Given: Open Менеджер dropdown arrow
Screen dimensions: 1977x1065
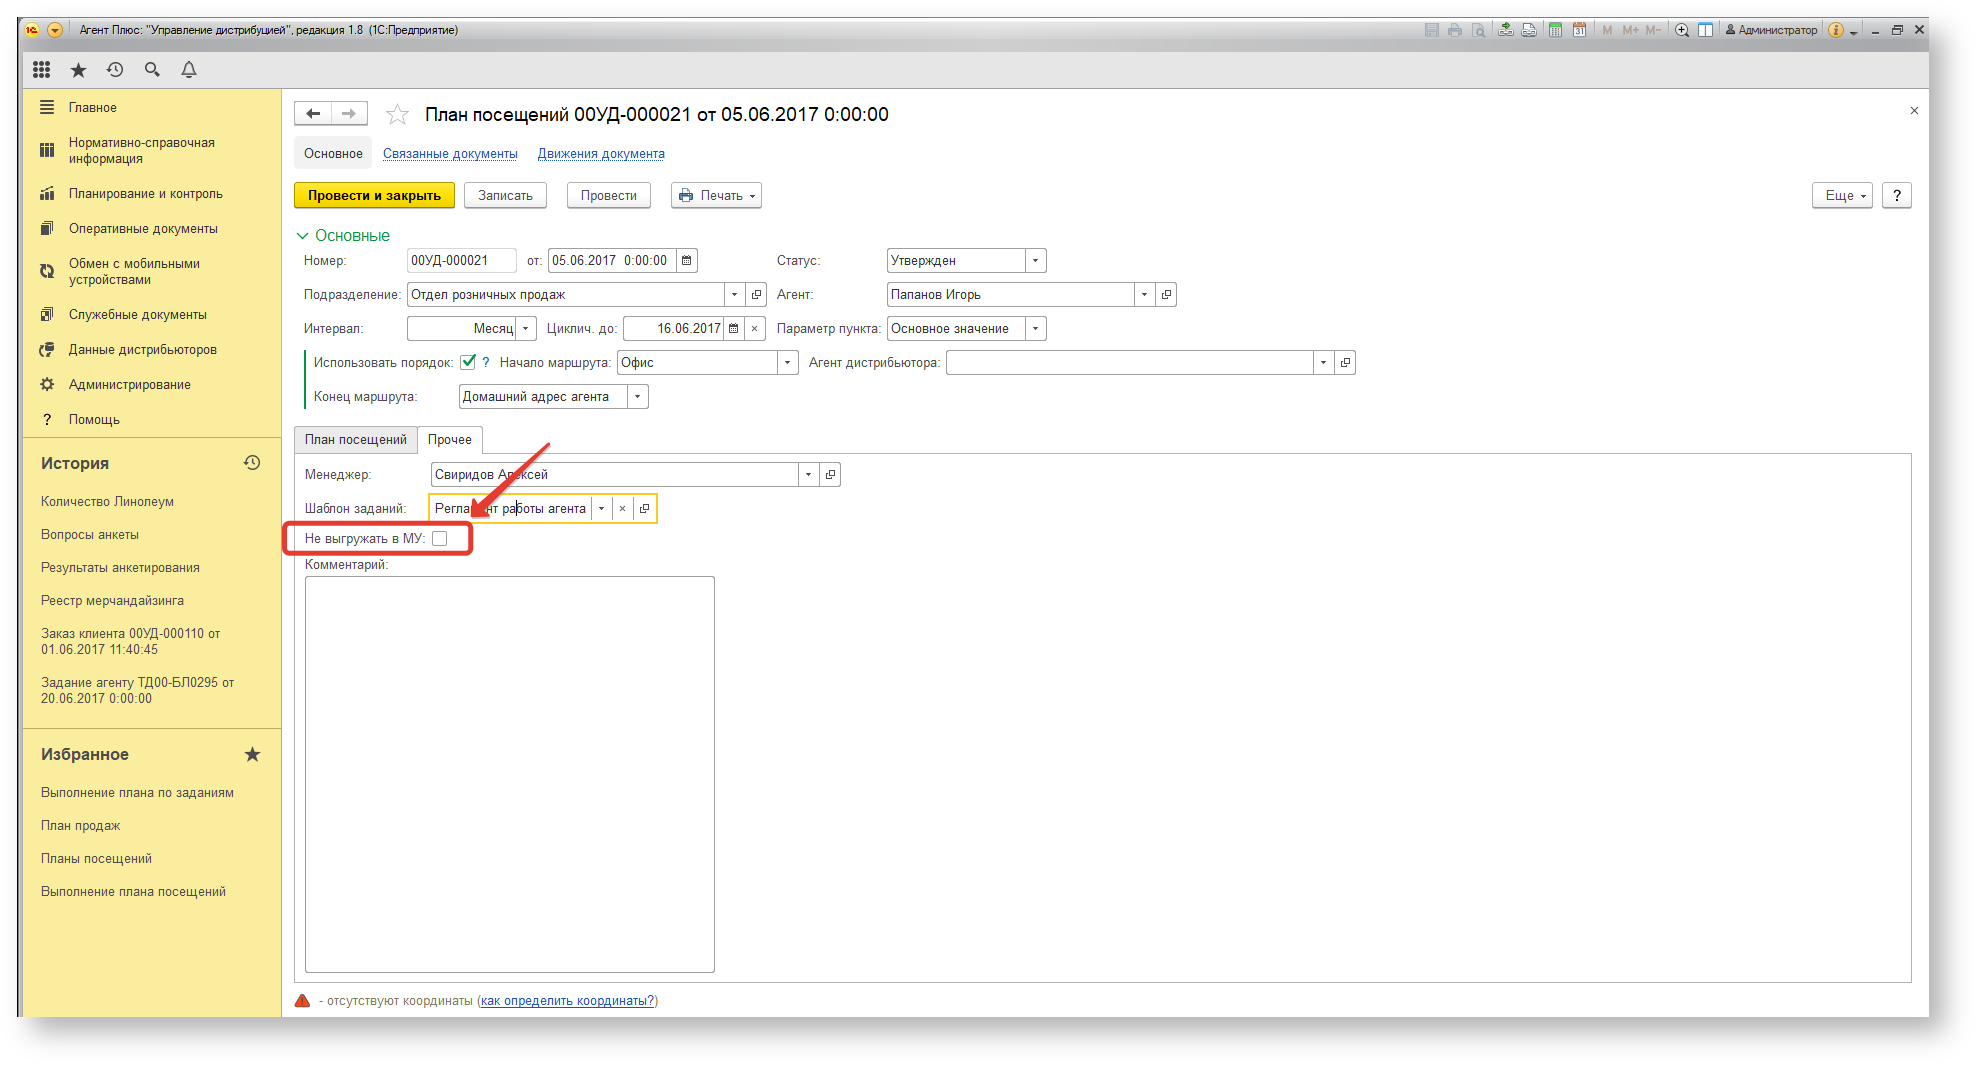Looking at the screenshot, I should (x=808, y=475).
